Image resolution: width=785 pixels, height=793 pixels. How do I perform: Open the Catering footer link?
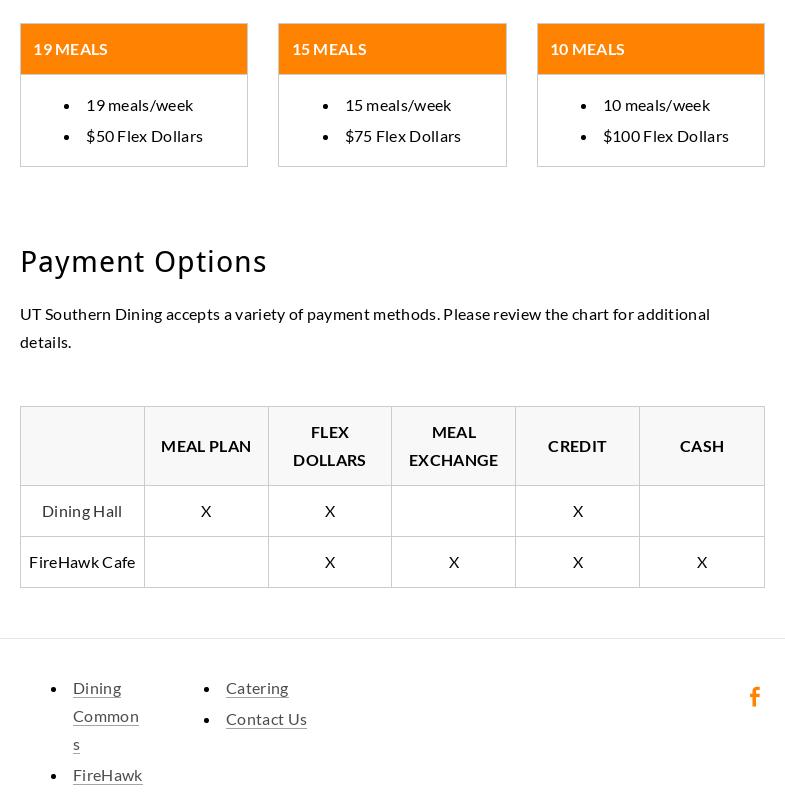click(257, 688)
